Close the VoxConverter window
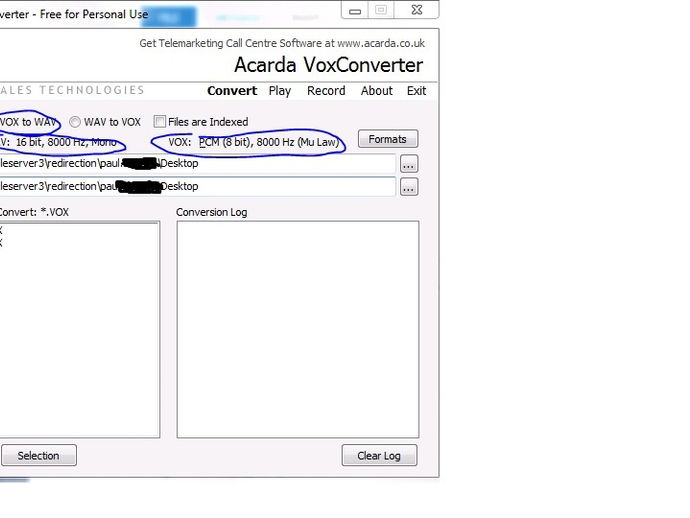Image resolution: width=690 pixels, height=518 pixels. [x=417, y=10]
